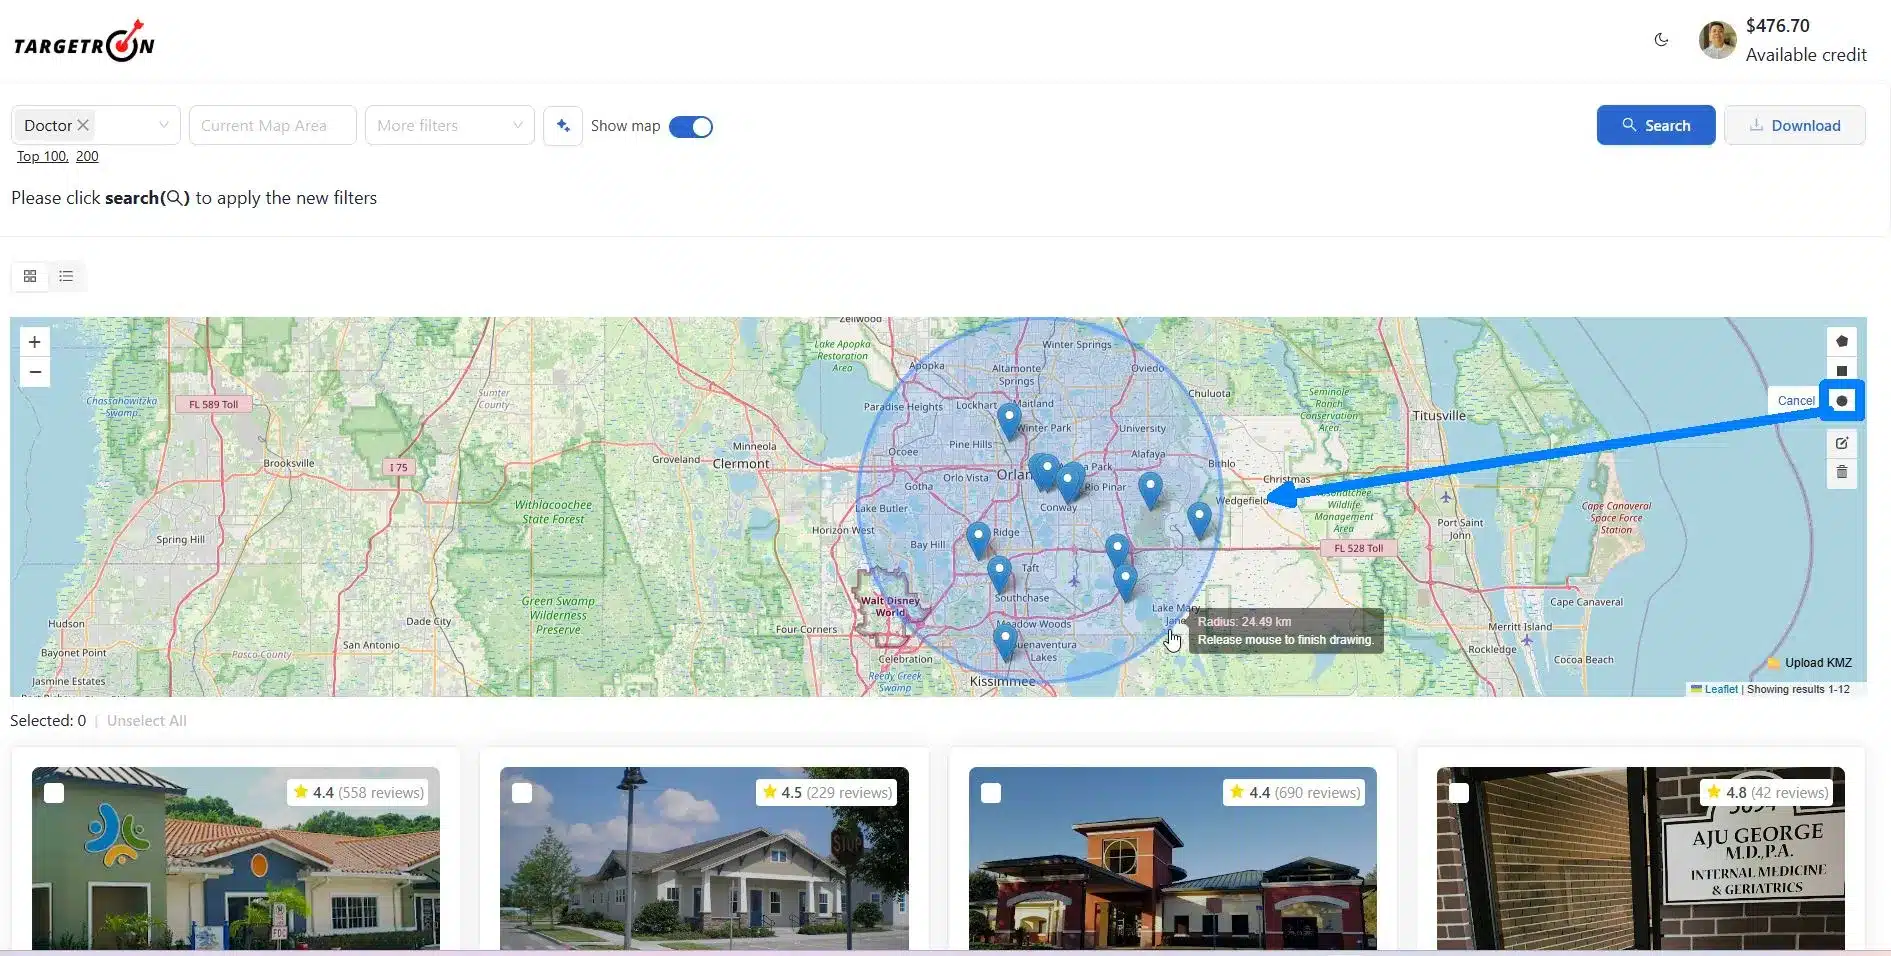Click the edit layers icon on map

(1841, 443)
